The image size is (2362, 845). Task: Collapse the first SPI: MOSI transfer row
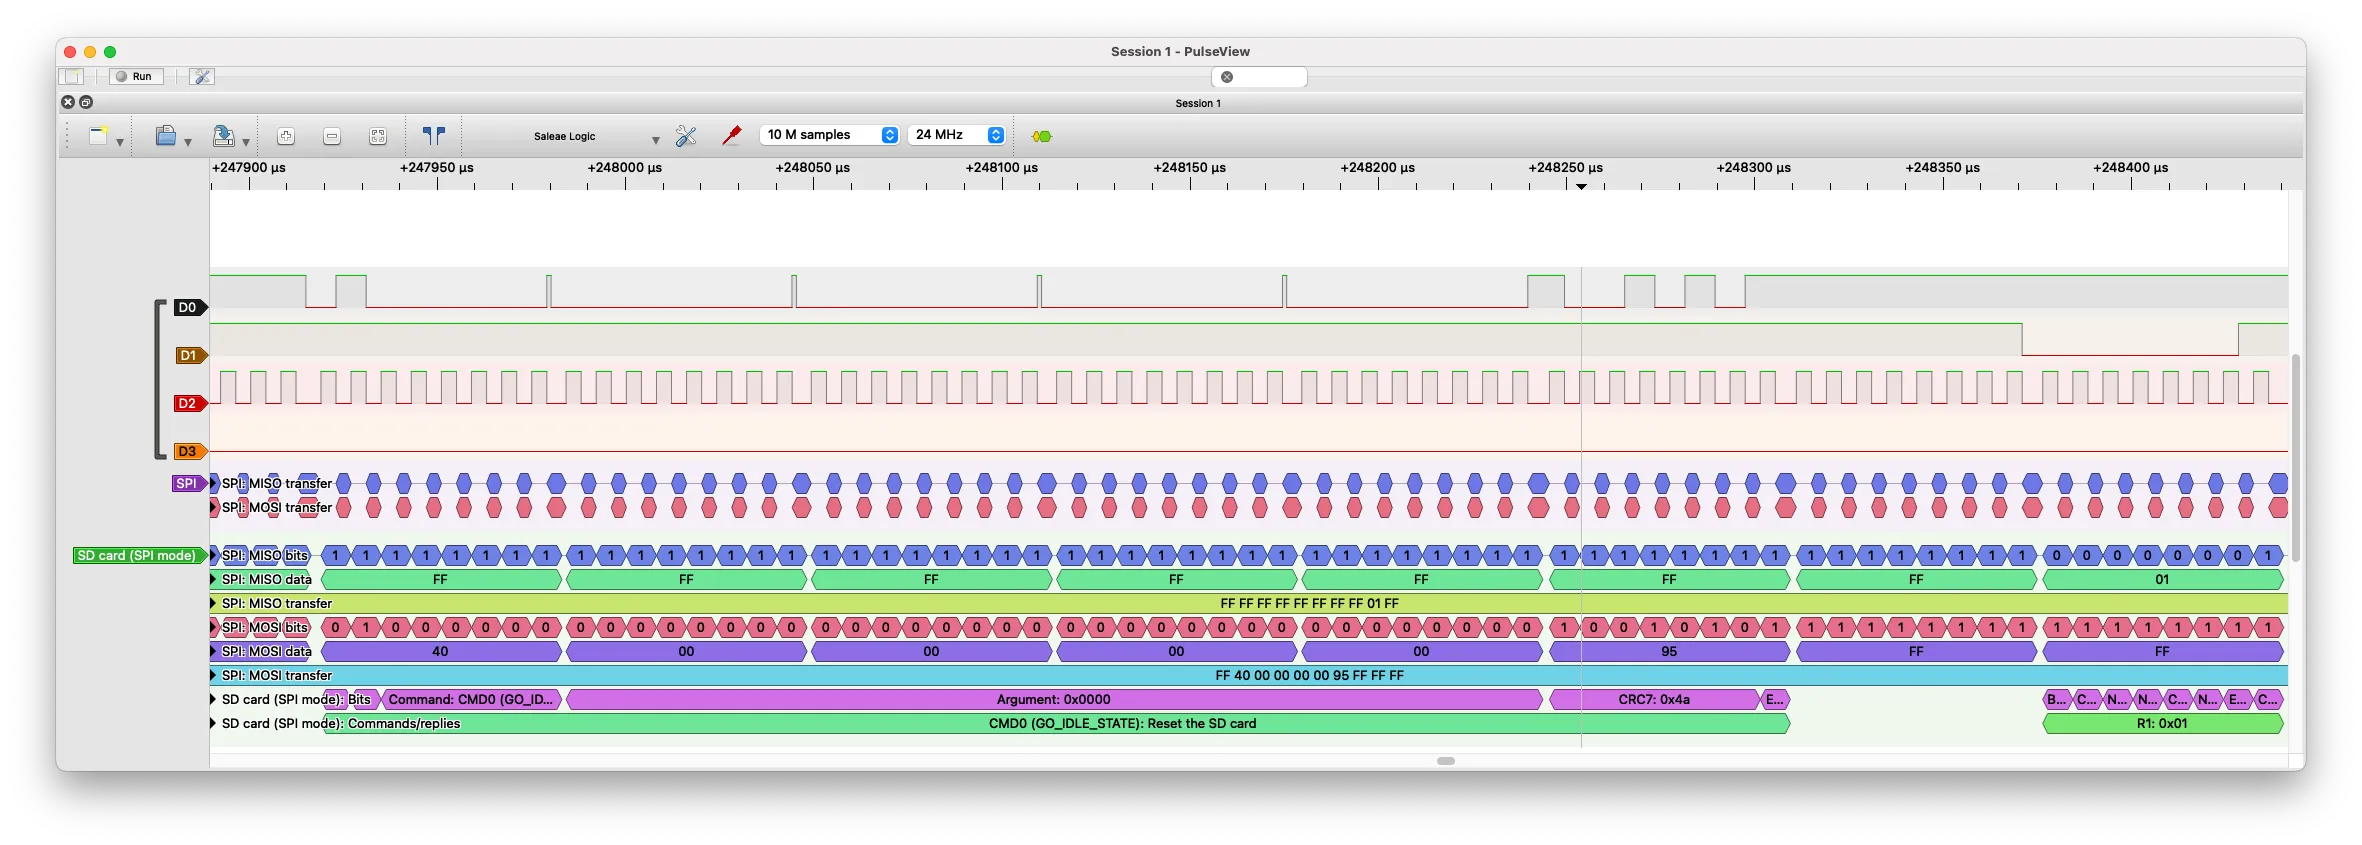pyautogui.click(x=213, y=507)
